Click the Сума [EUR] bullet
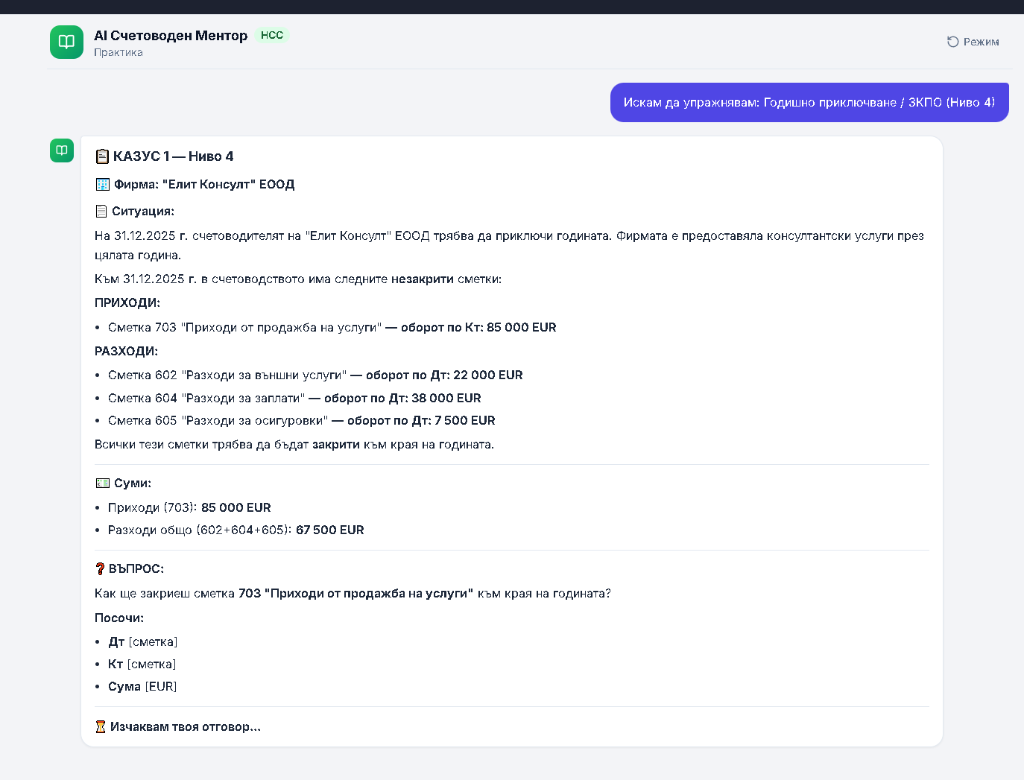Screen dimensions: 1024x780 (x=142, y=687)
